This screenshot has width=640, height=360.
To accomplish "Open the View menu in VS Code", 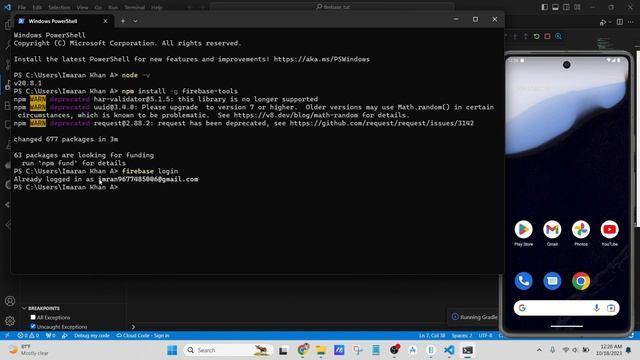I will point(82,7).
